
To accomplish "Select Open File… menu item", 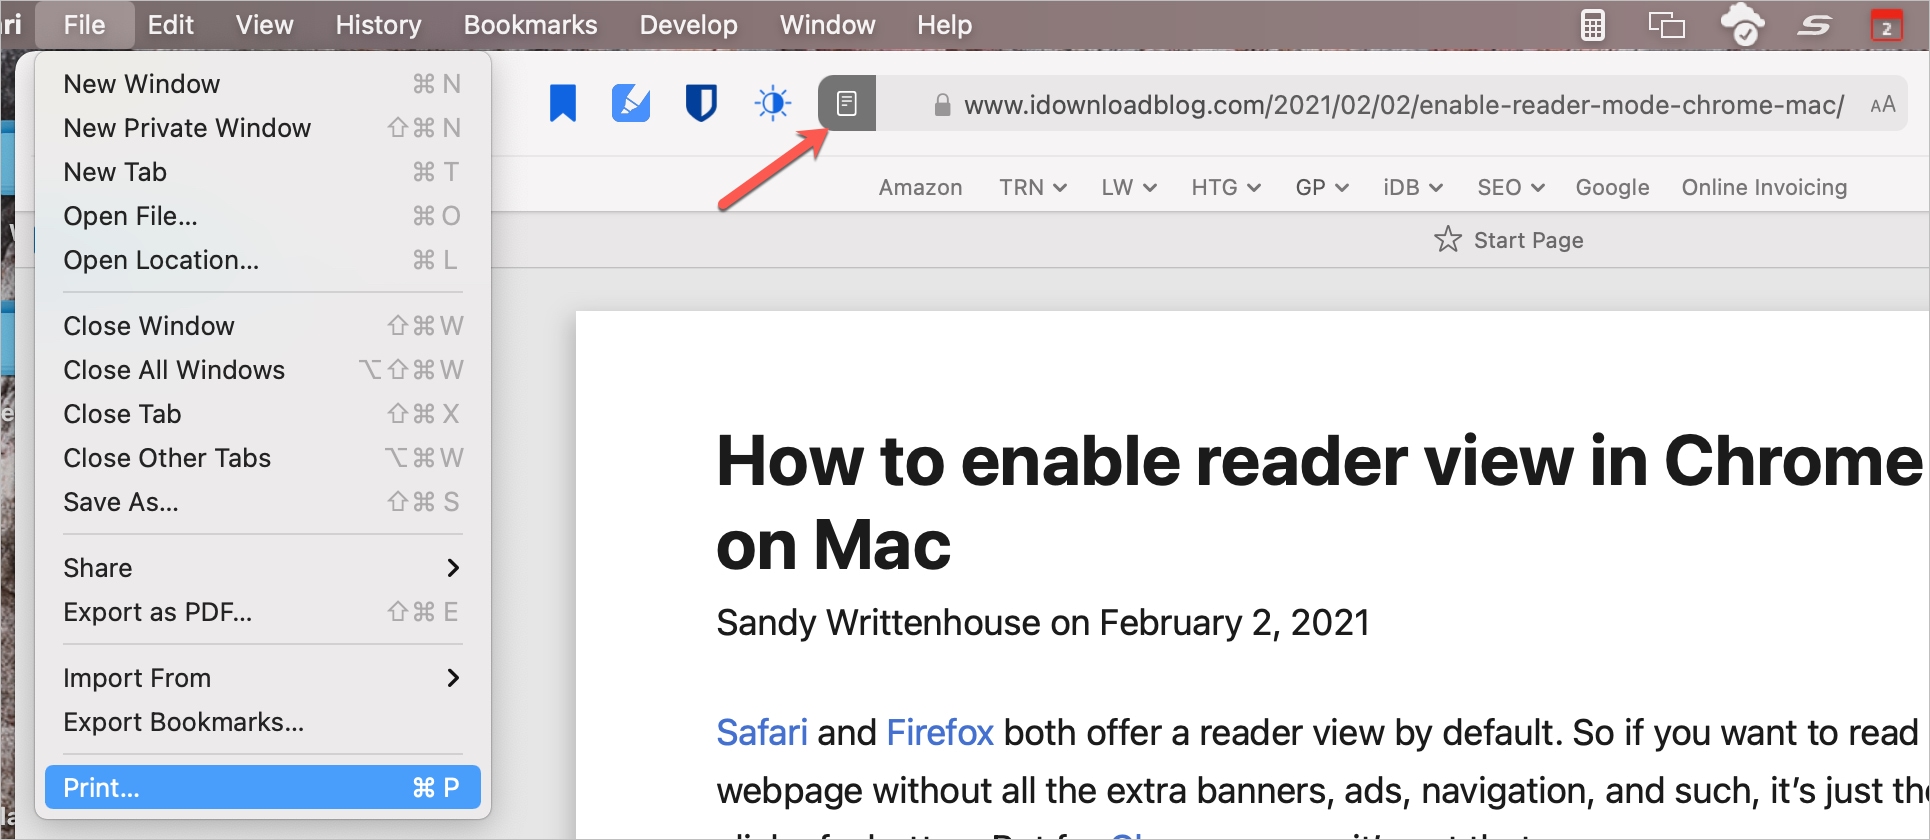I will pyautogui.click(x=262, y=216).
